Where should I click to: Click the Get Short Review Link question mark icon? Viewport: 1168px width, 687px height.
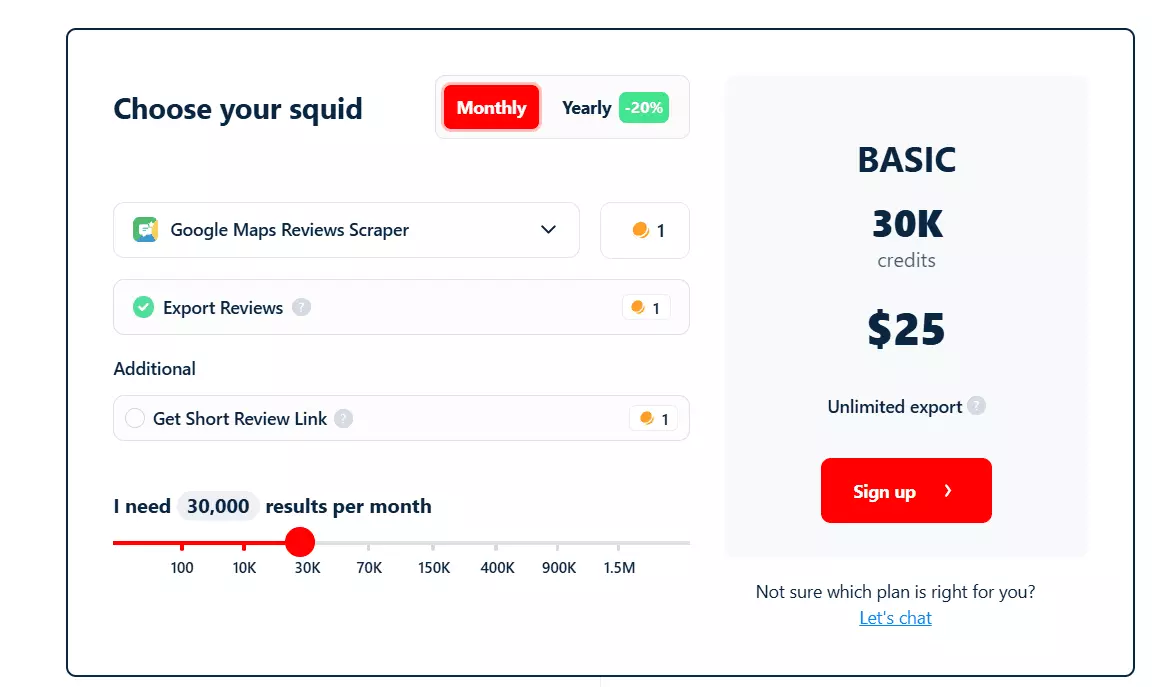coord(343,418)
